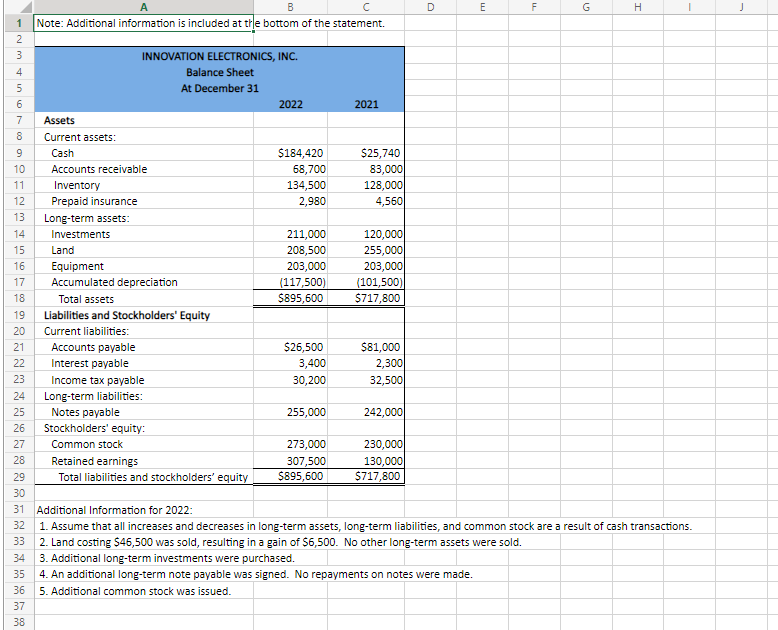Select column C header
The height and width of the screenshot is (630, 778).
(x=366, y=7)
